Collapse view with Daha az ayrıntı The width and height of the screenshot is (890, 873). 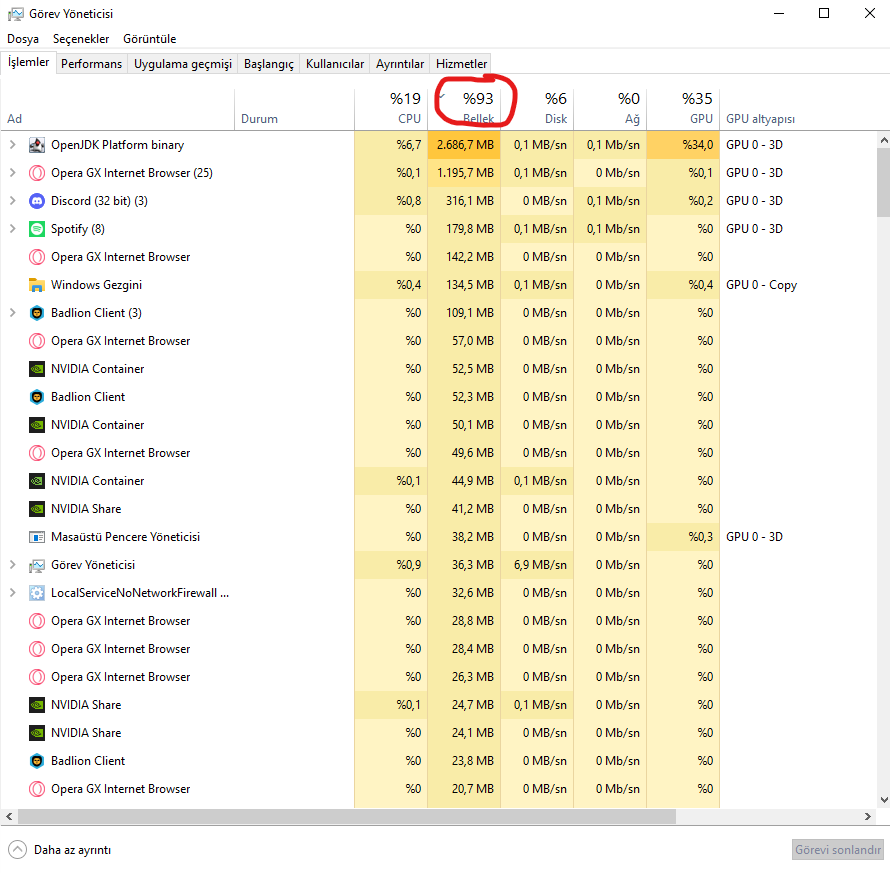[60, 850]
